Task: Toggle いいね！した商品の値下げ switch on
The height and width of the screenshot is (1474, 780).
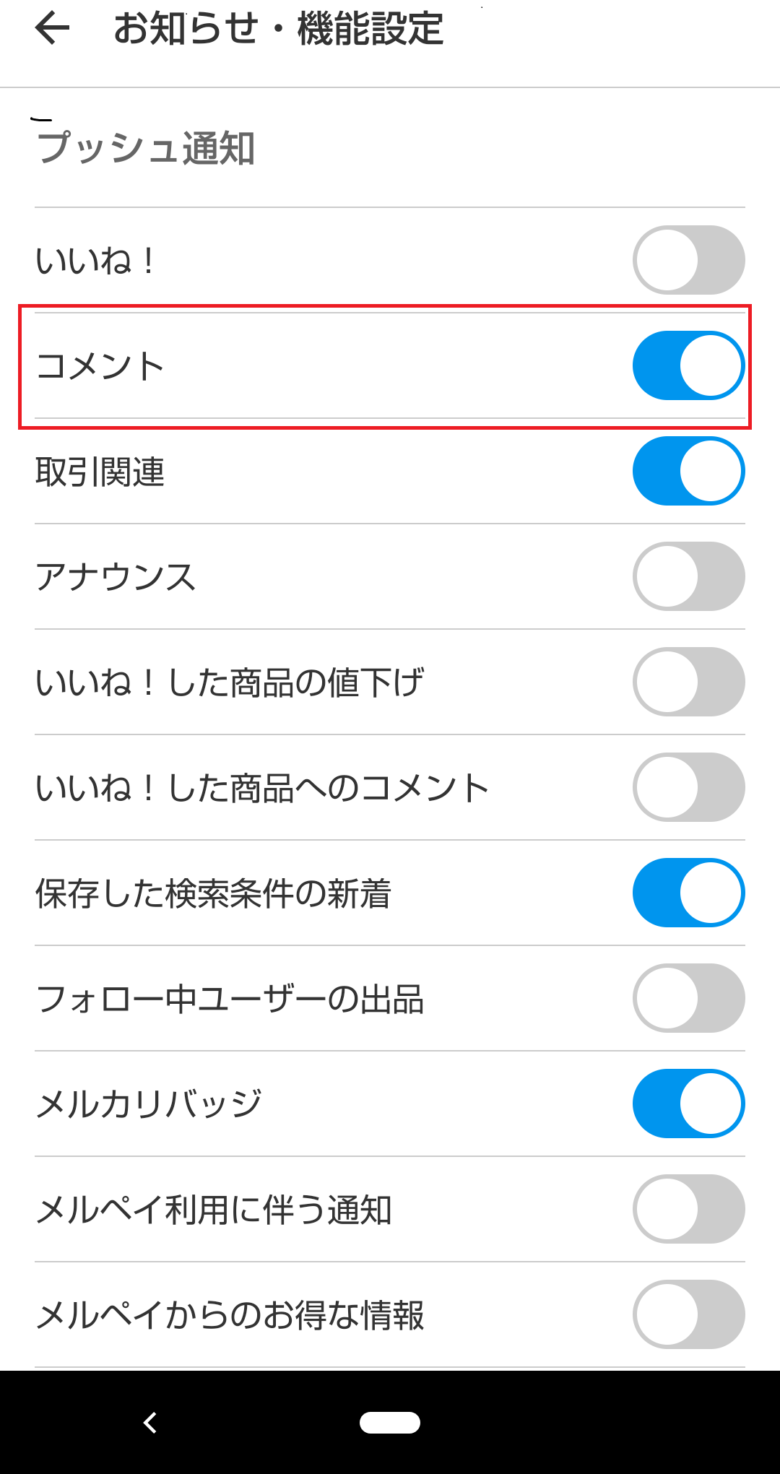Action: point(688,682)
